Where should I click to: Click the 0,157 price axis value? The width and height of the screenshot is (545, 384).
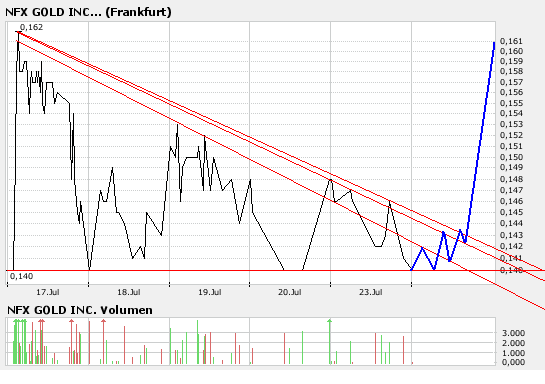pyautogui.click(x=511, y=82)
